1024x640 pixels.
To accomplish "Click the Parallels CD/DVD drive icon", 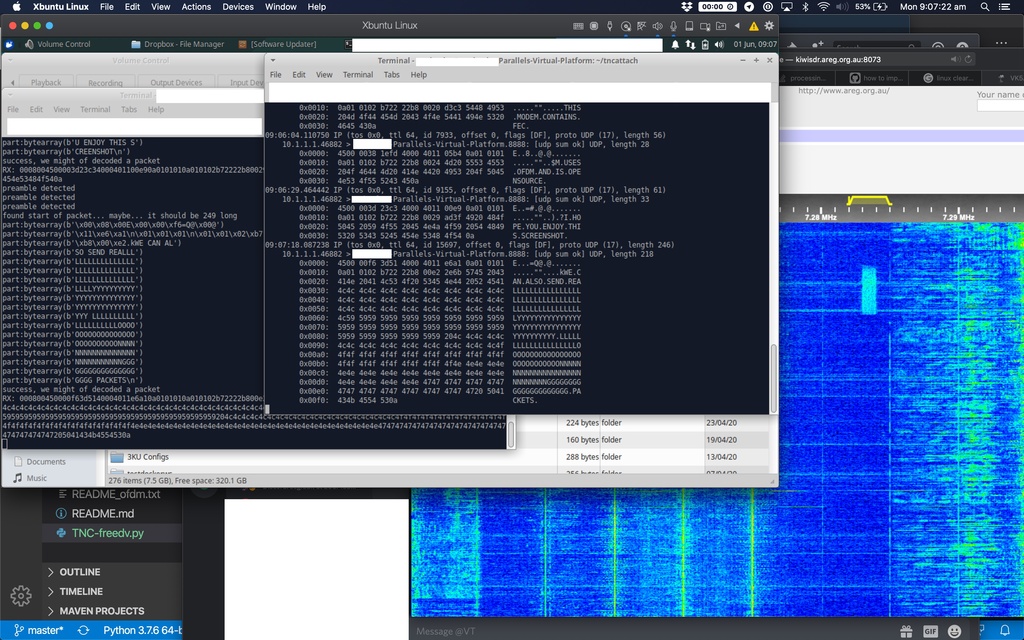I will pos(626,26).
